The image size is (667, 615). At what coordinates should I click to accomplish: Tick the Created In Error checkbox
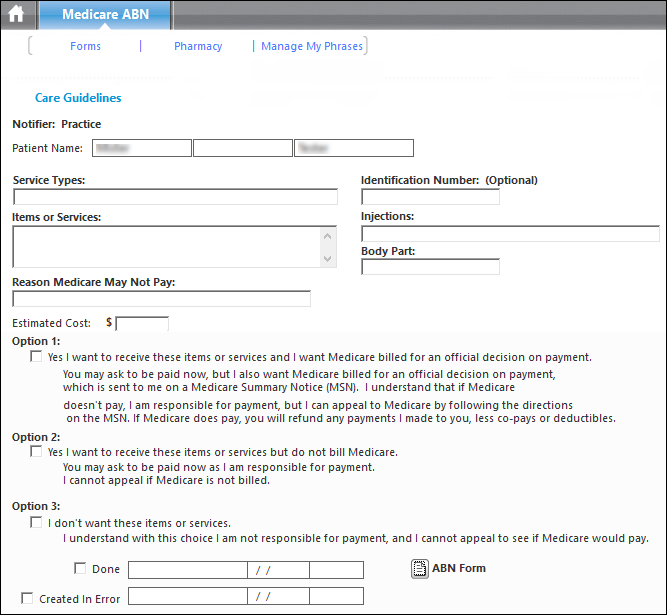pos(27,598)
